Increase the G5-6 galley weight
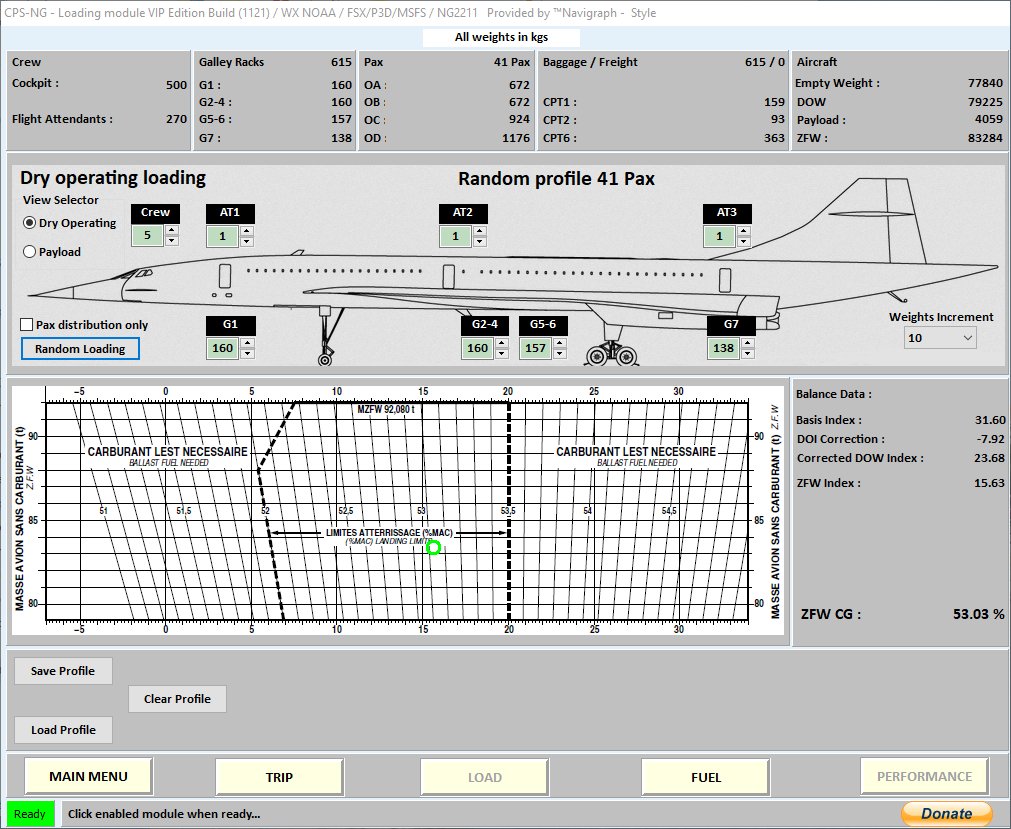Screen dimensions: 1011x829 point(560,343)
